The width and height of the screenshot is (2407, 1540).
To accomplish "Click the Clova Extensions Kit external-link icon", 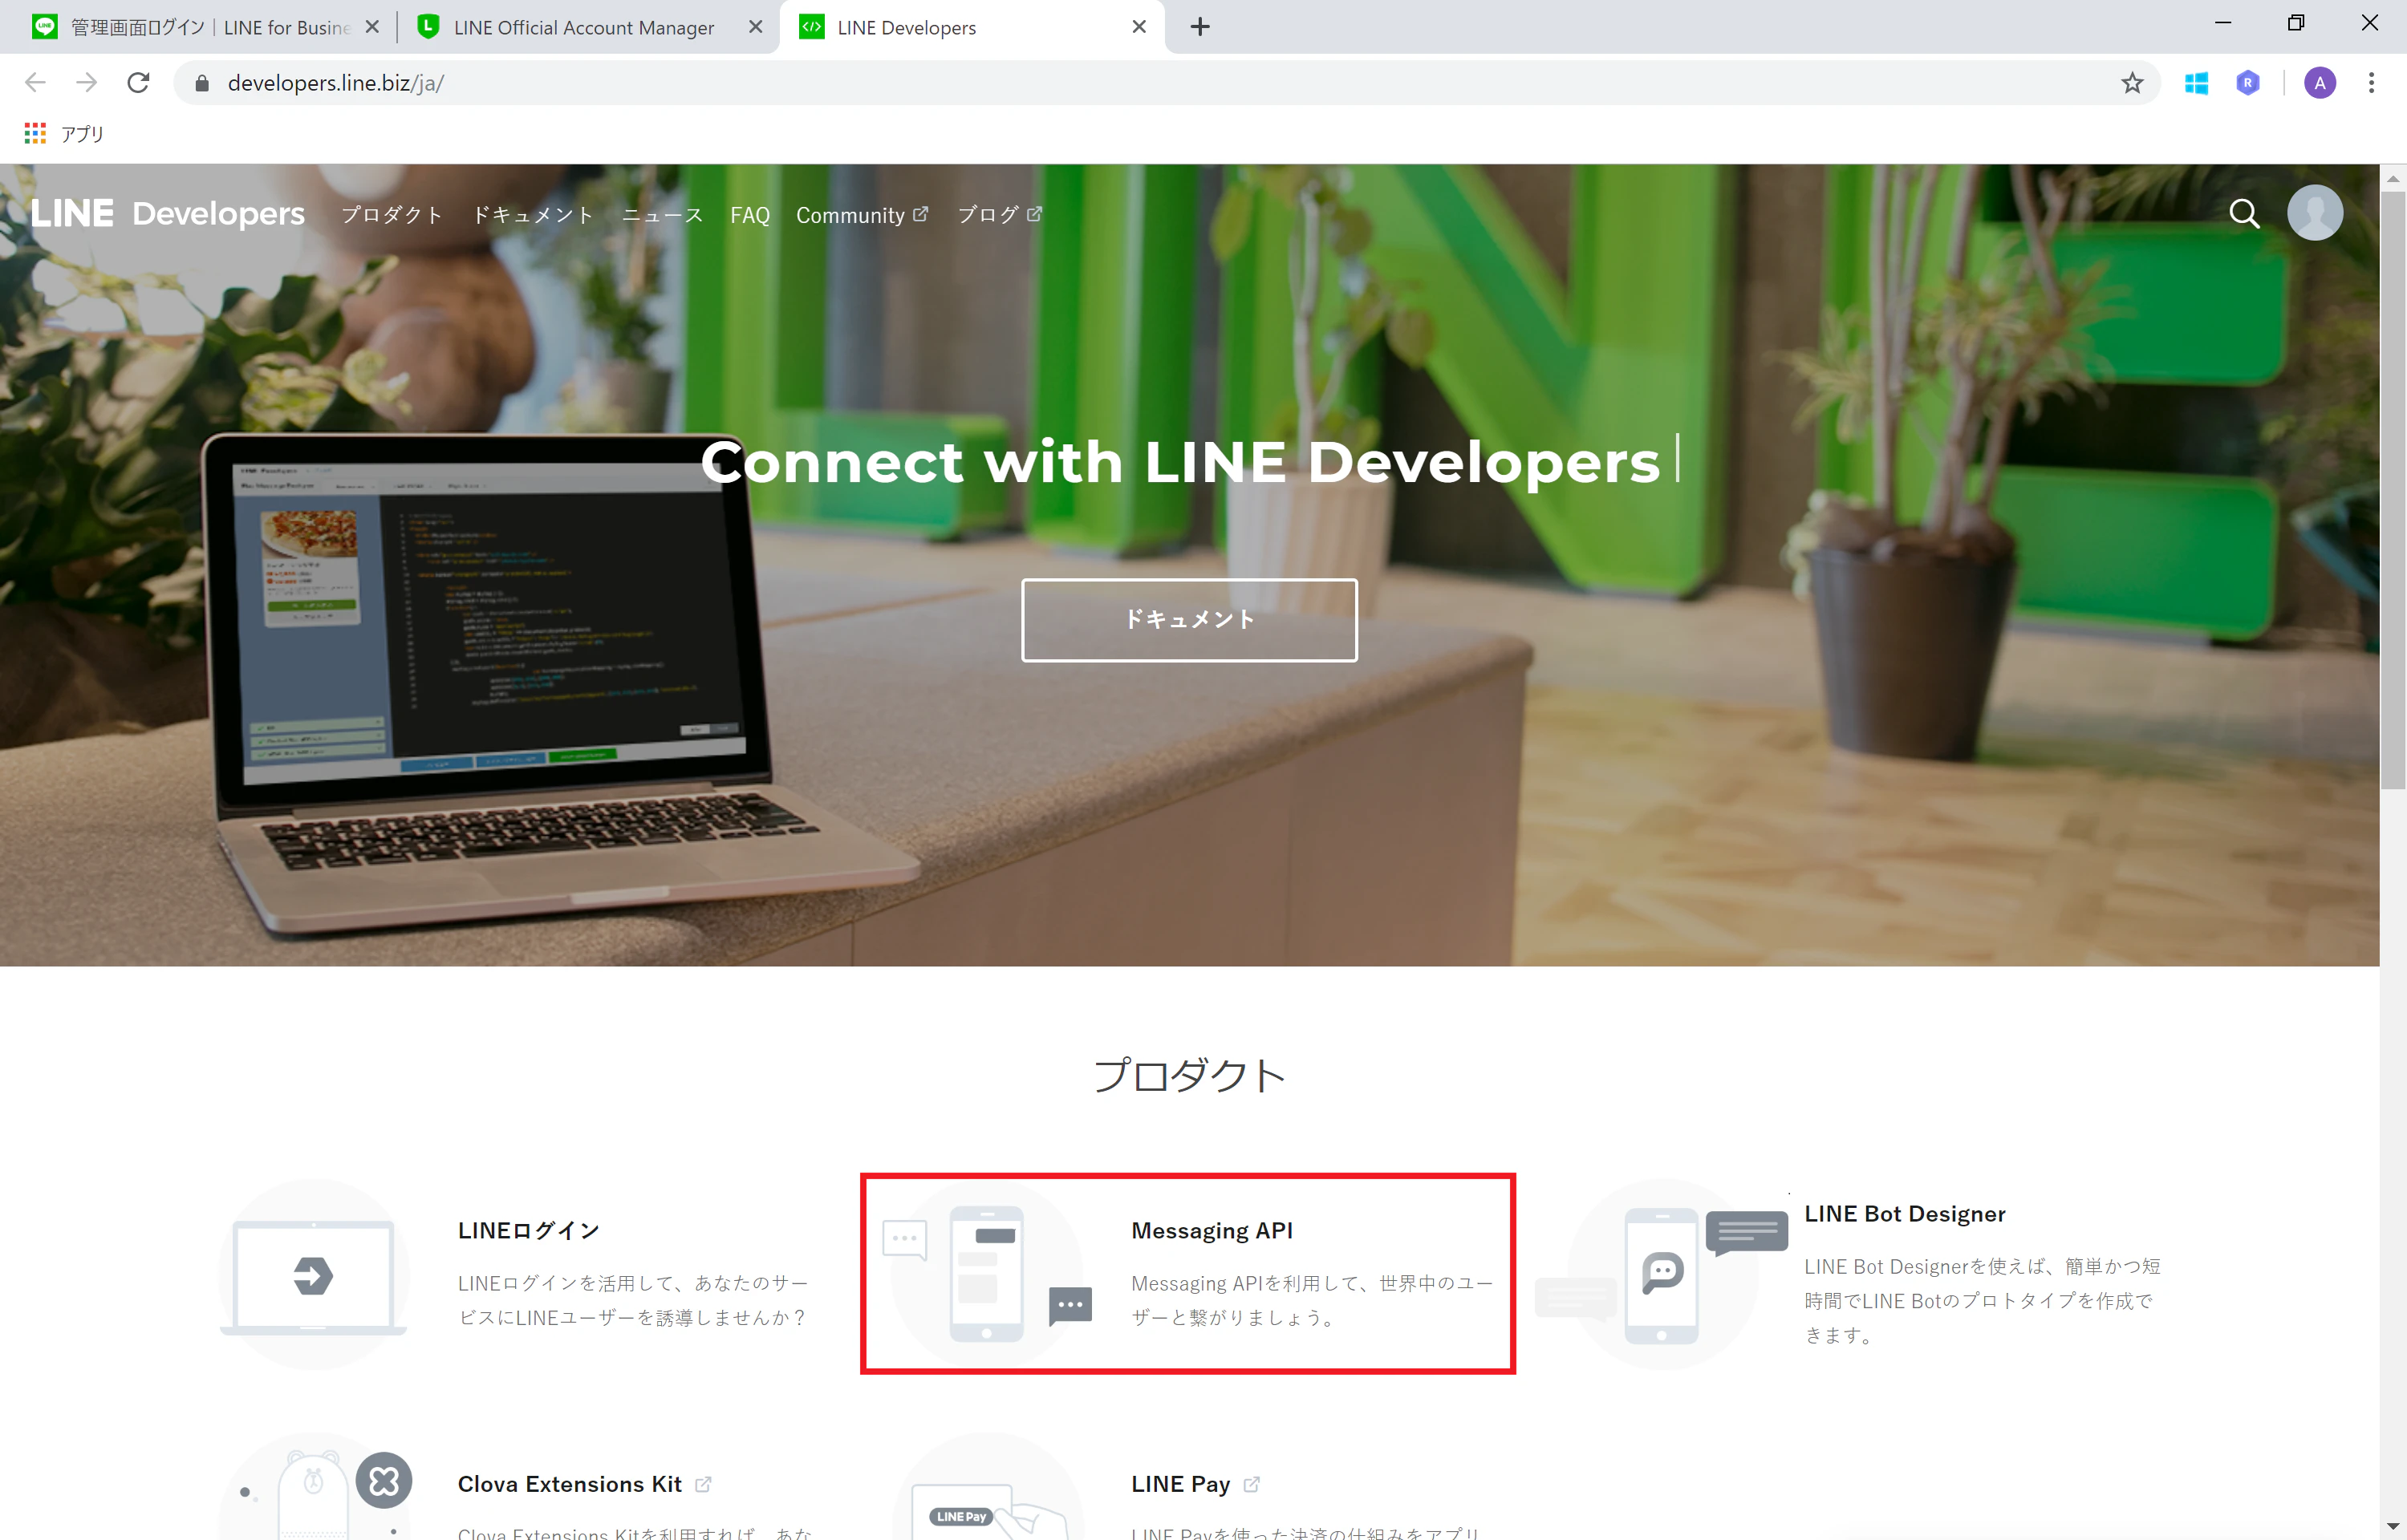I will click(x=703, y=1484).
